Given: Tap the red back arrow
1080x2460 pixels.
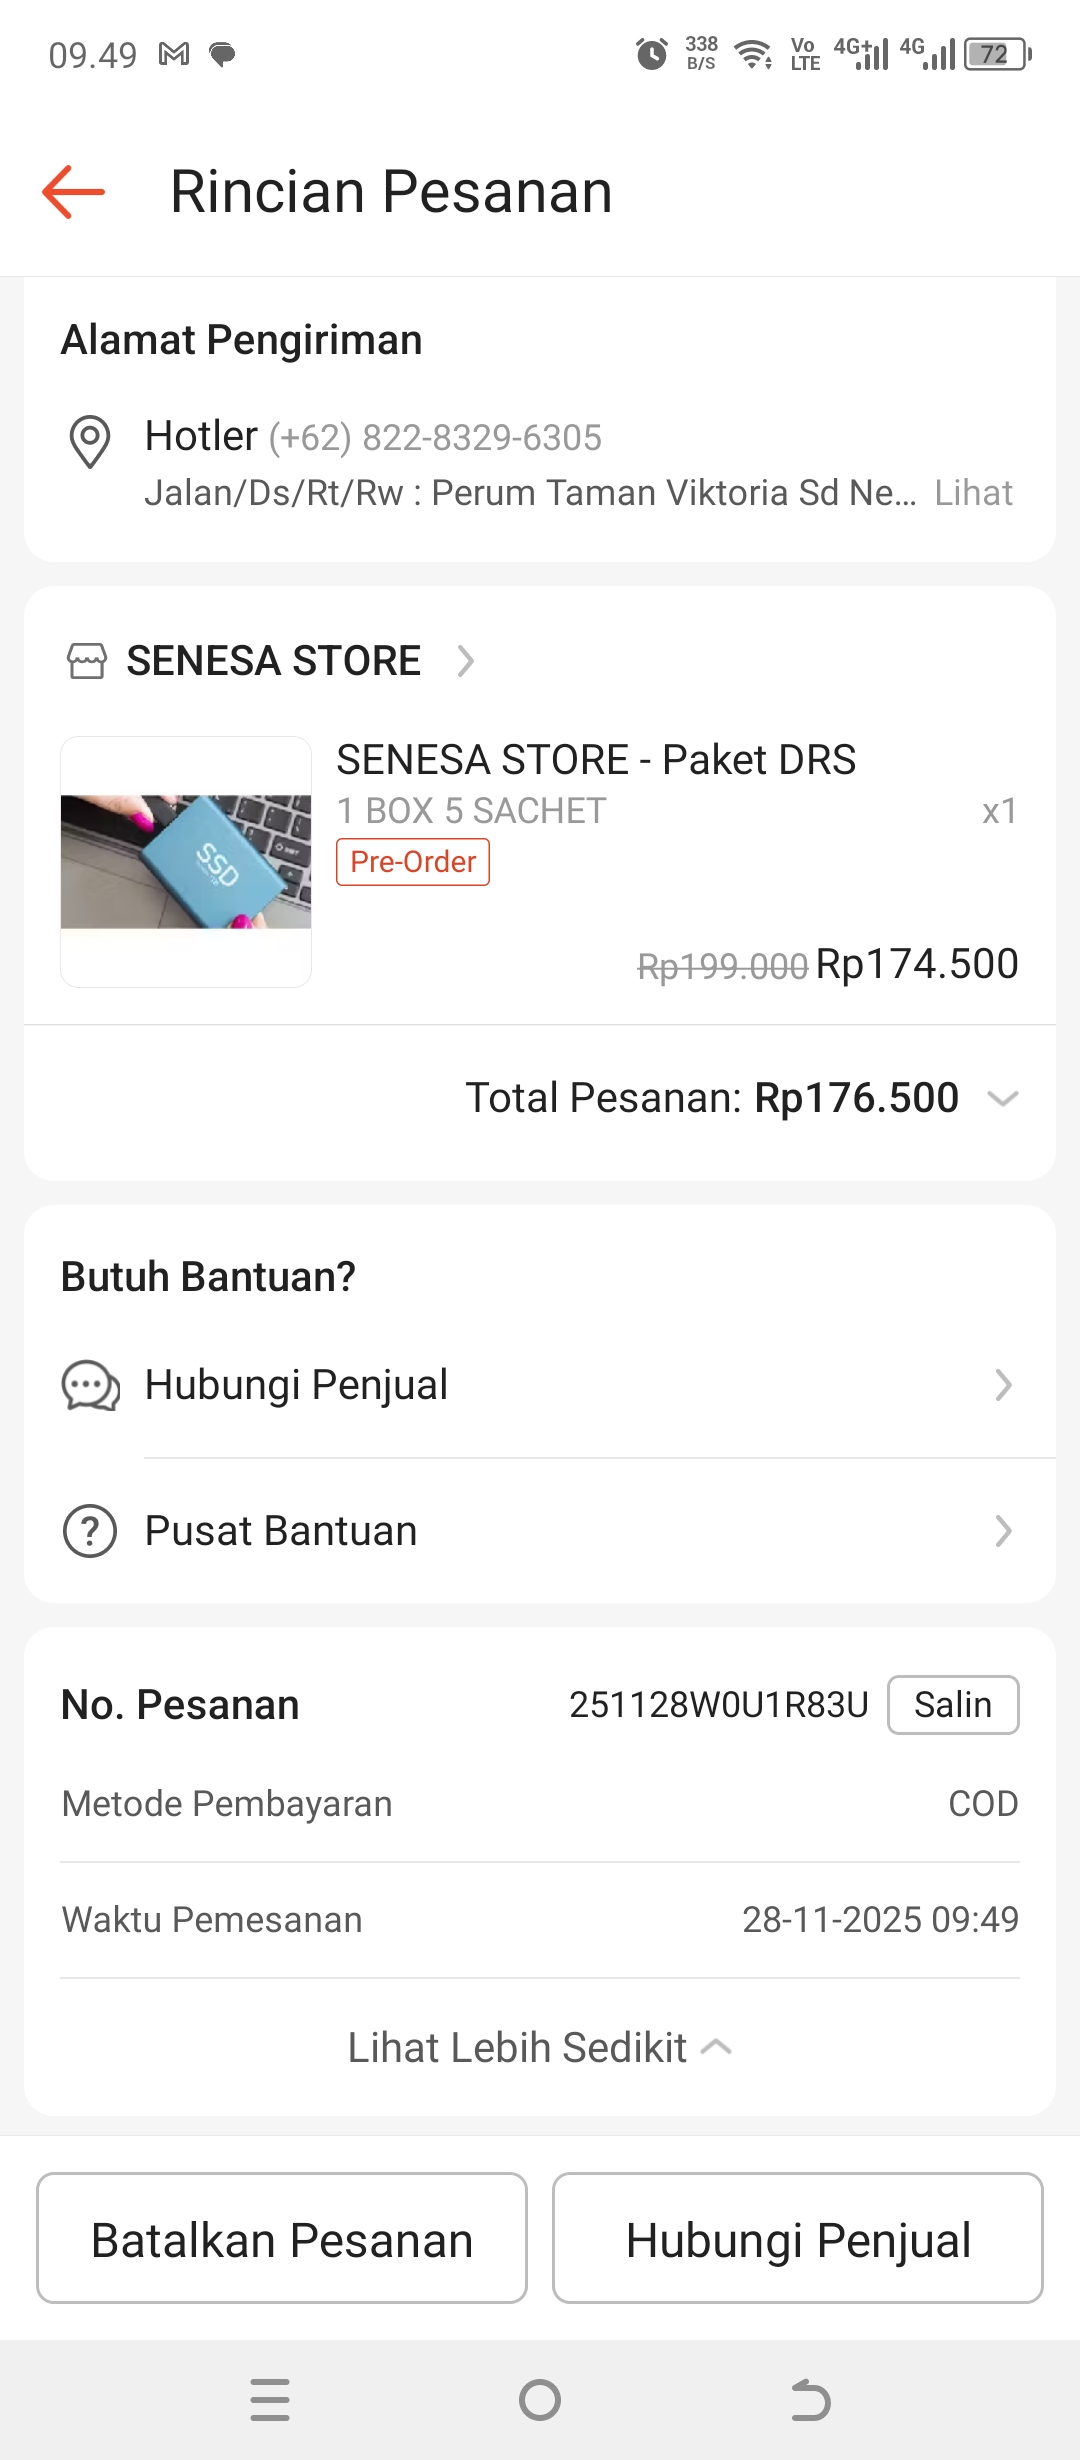Looking at the screenshot, I should coord(74,191).
